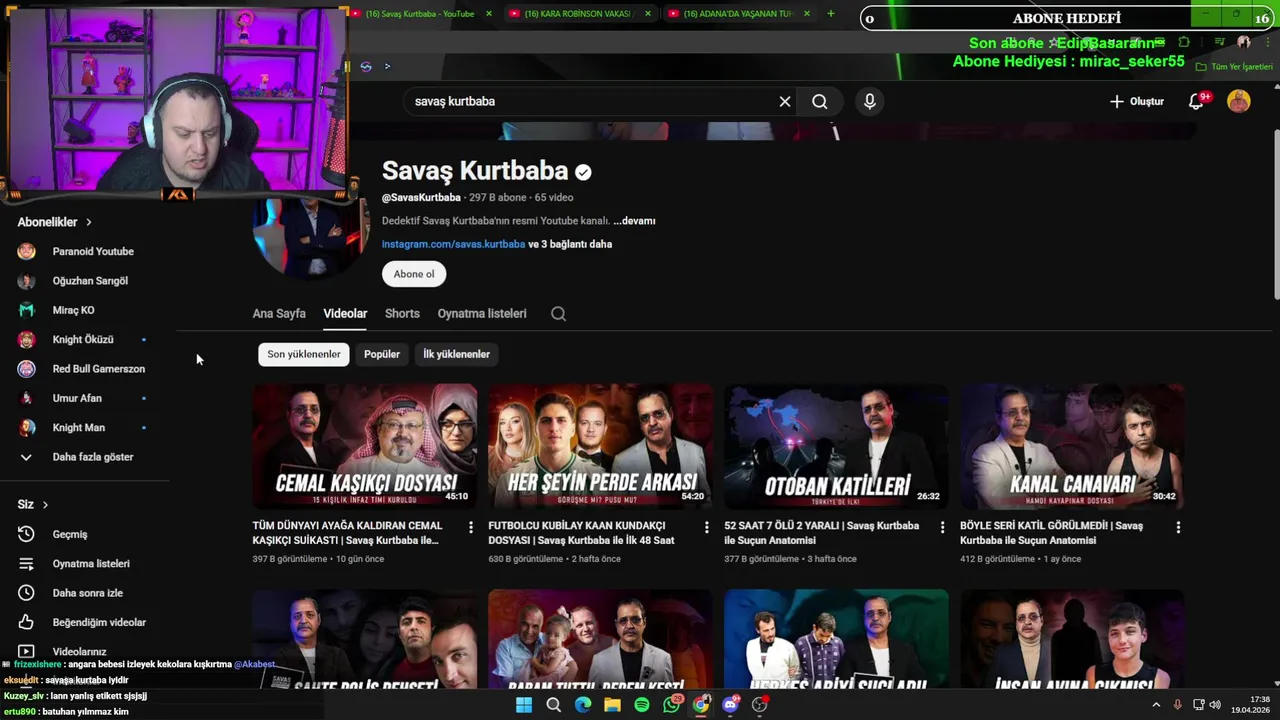Image resolution: width=1280 pixels, height=720 pixels.
Task: Select the İlk yüklenenler filter chip
Action: coord(456,354)
